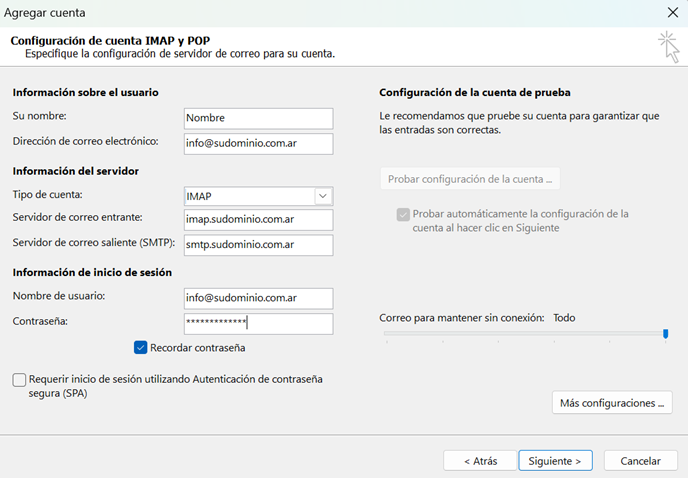
Task: Go back with the Atrás button
Action: [x=480, y=461]
